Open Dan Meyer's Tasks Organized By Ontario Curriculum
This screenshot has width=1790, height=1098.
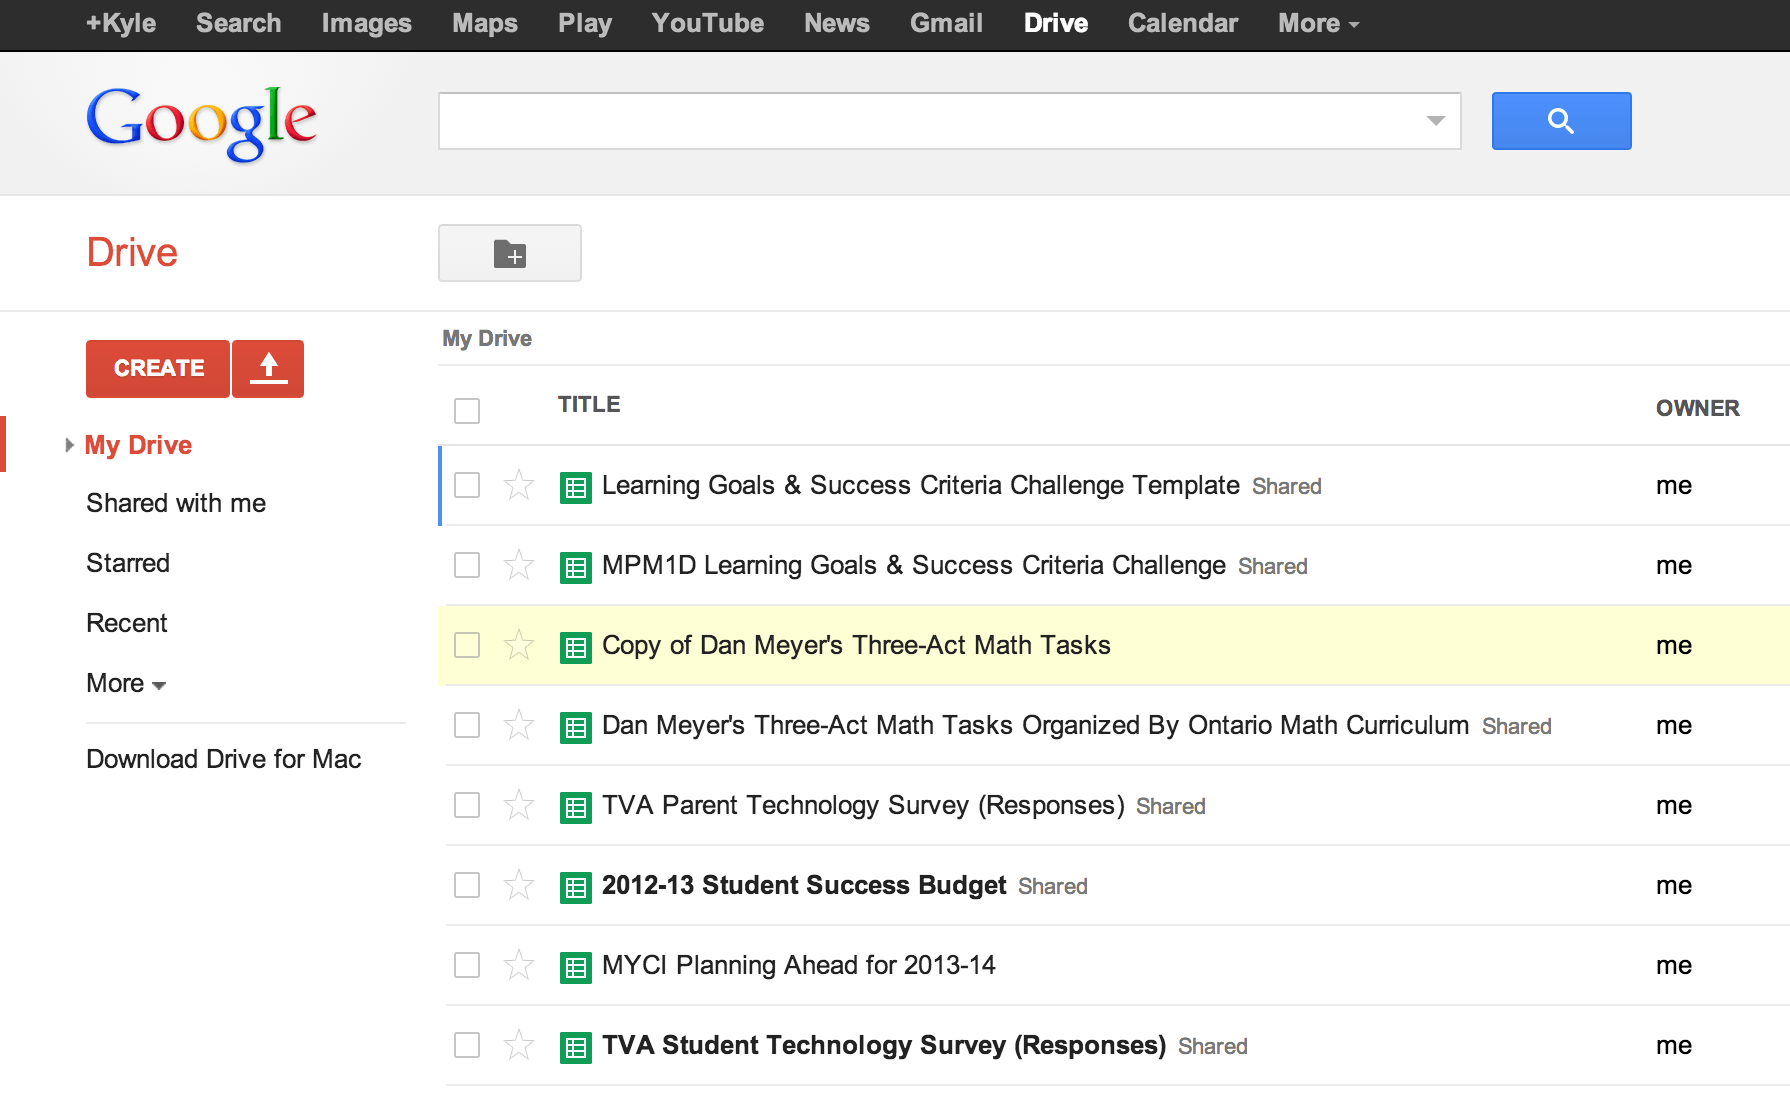[x=1036, y=725]
